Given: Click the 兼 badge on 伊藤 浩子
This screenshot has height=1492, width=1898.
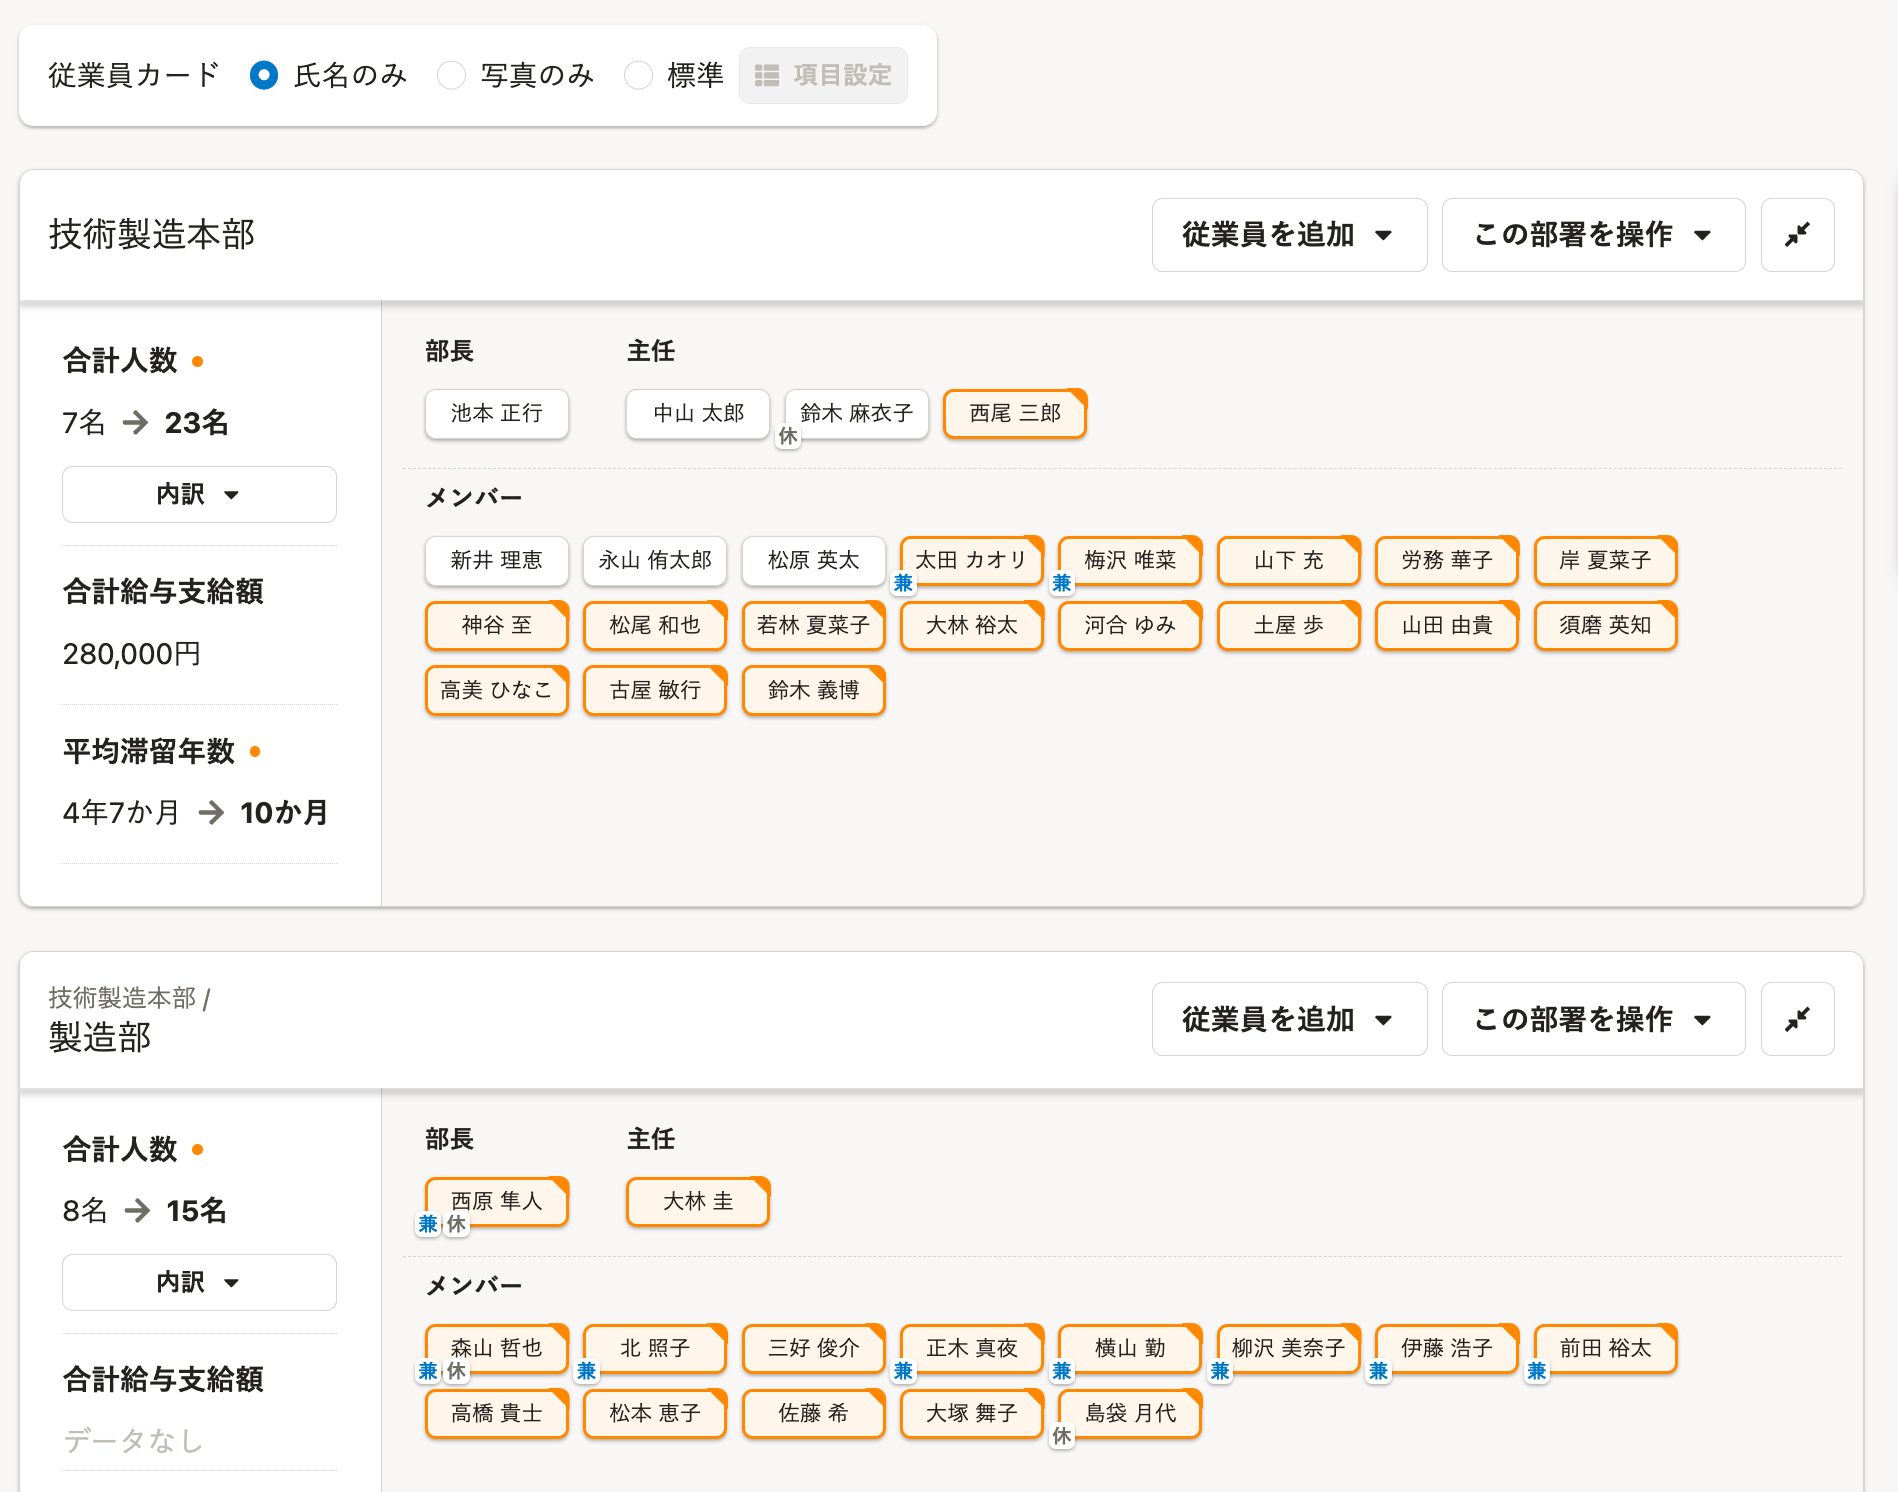Looking at the screenshot, I should 1378,1371.
